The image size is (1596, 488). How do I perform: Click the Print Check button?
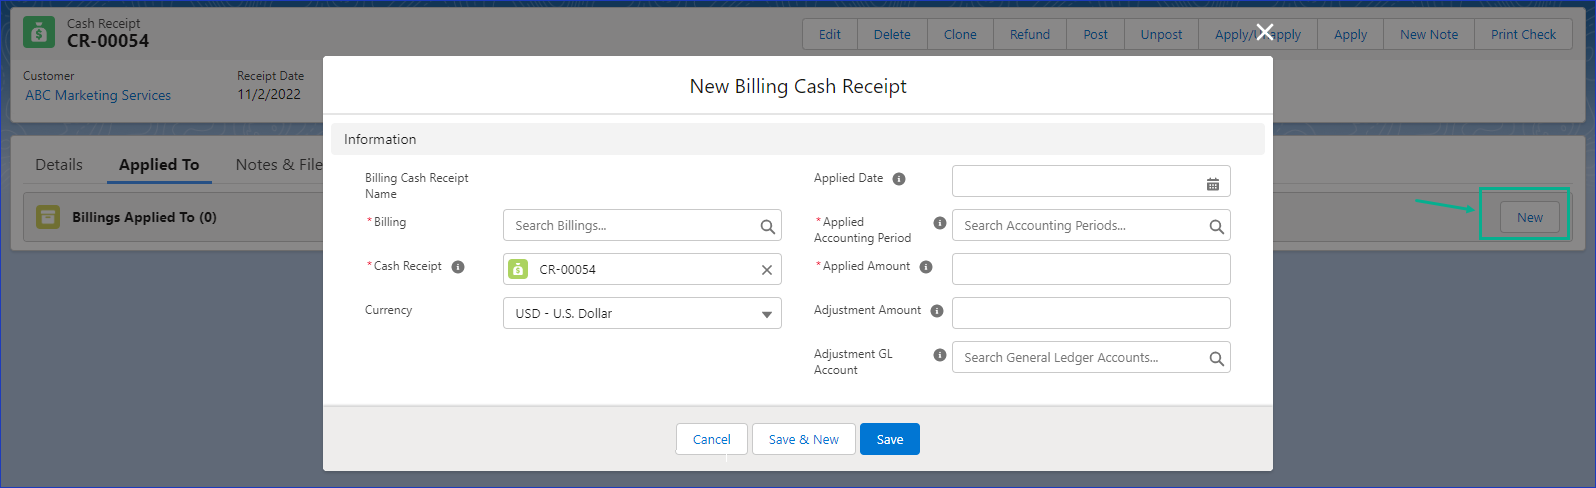[1522, 35]
